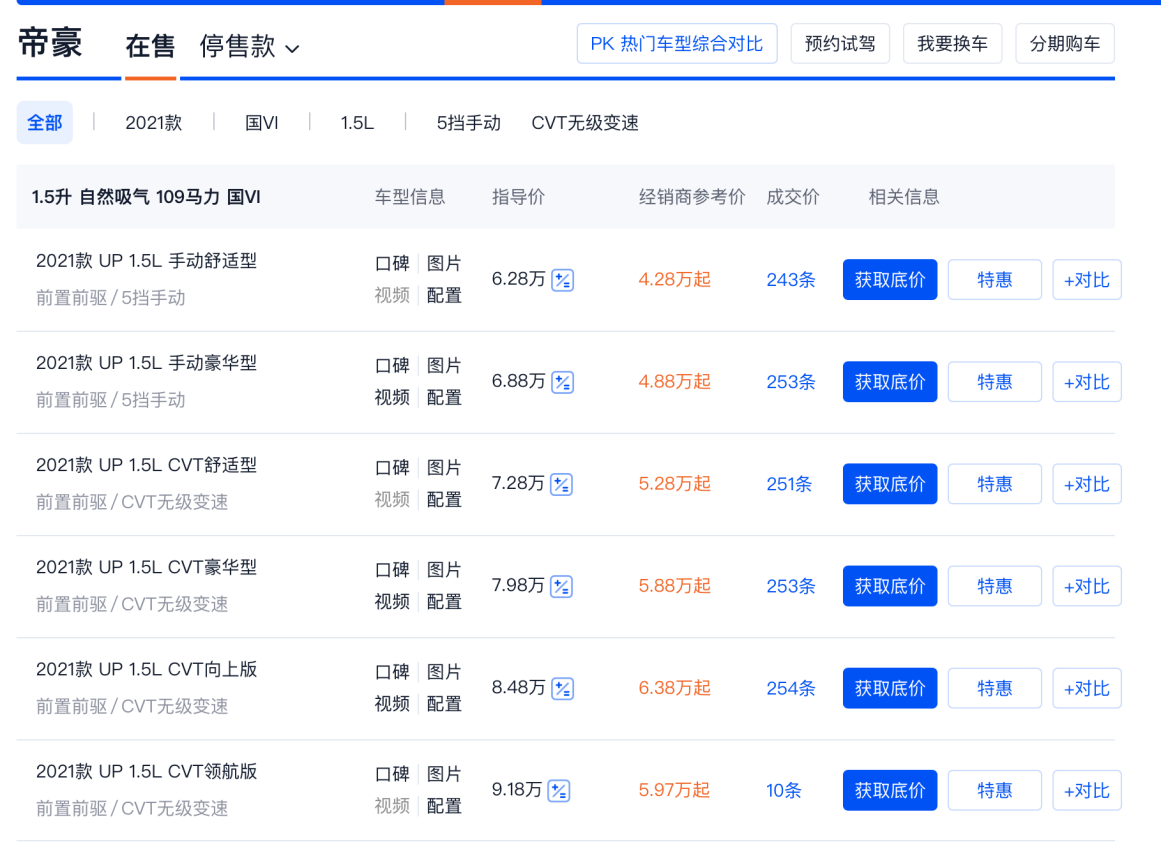Image resolution: width=1161 pixels, height=849 pixels.
Task: Click calculator icon beside 6.88万 price
Action: tap(563, 382)
